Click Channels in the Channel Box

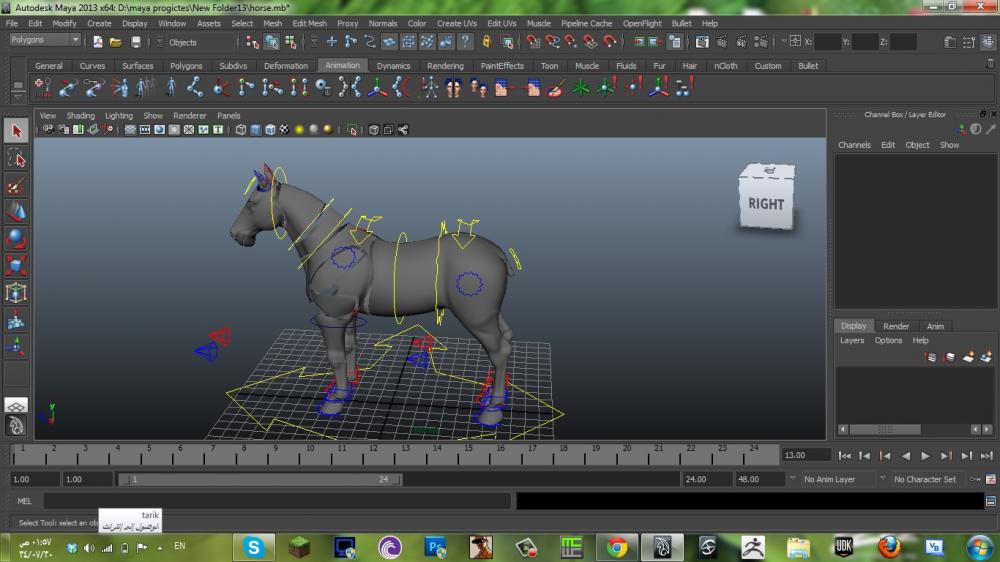(x=854, y=145)
